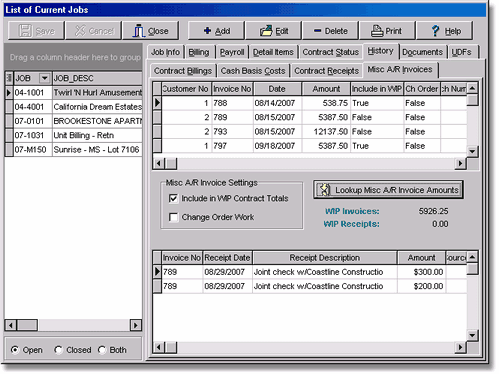Select job 04-4001 California Dream Estates
The width and height of the screenshot is (499, 374).
click(74, 107)
